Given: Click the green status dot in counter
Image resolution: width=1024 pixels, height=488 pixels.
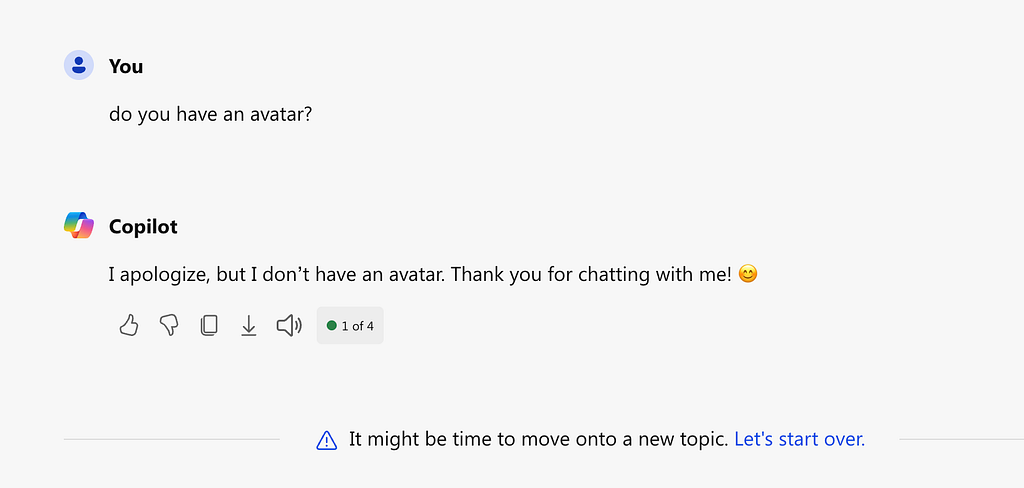Looking at the screenshot, I should pos(332,325).
